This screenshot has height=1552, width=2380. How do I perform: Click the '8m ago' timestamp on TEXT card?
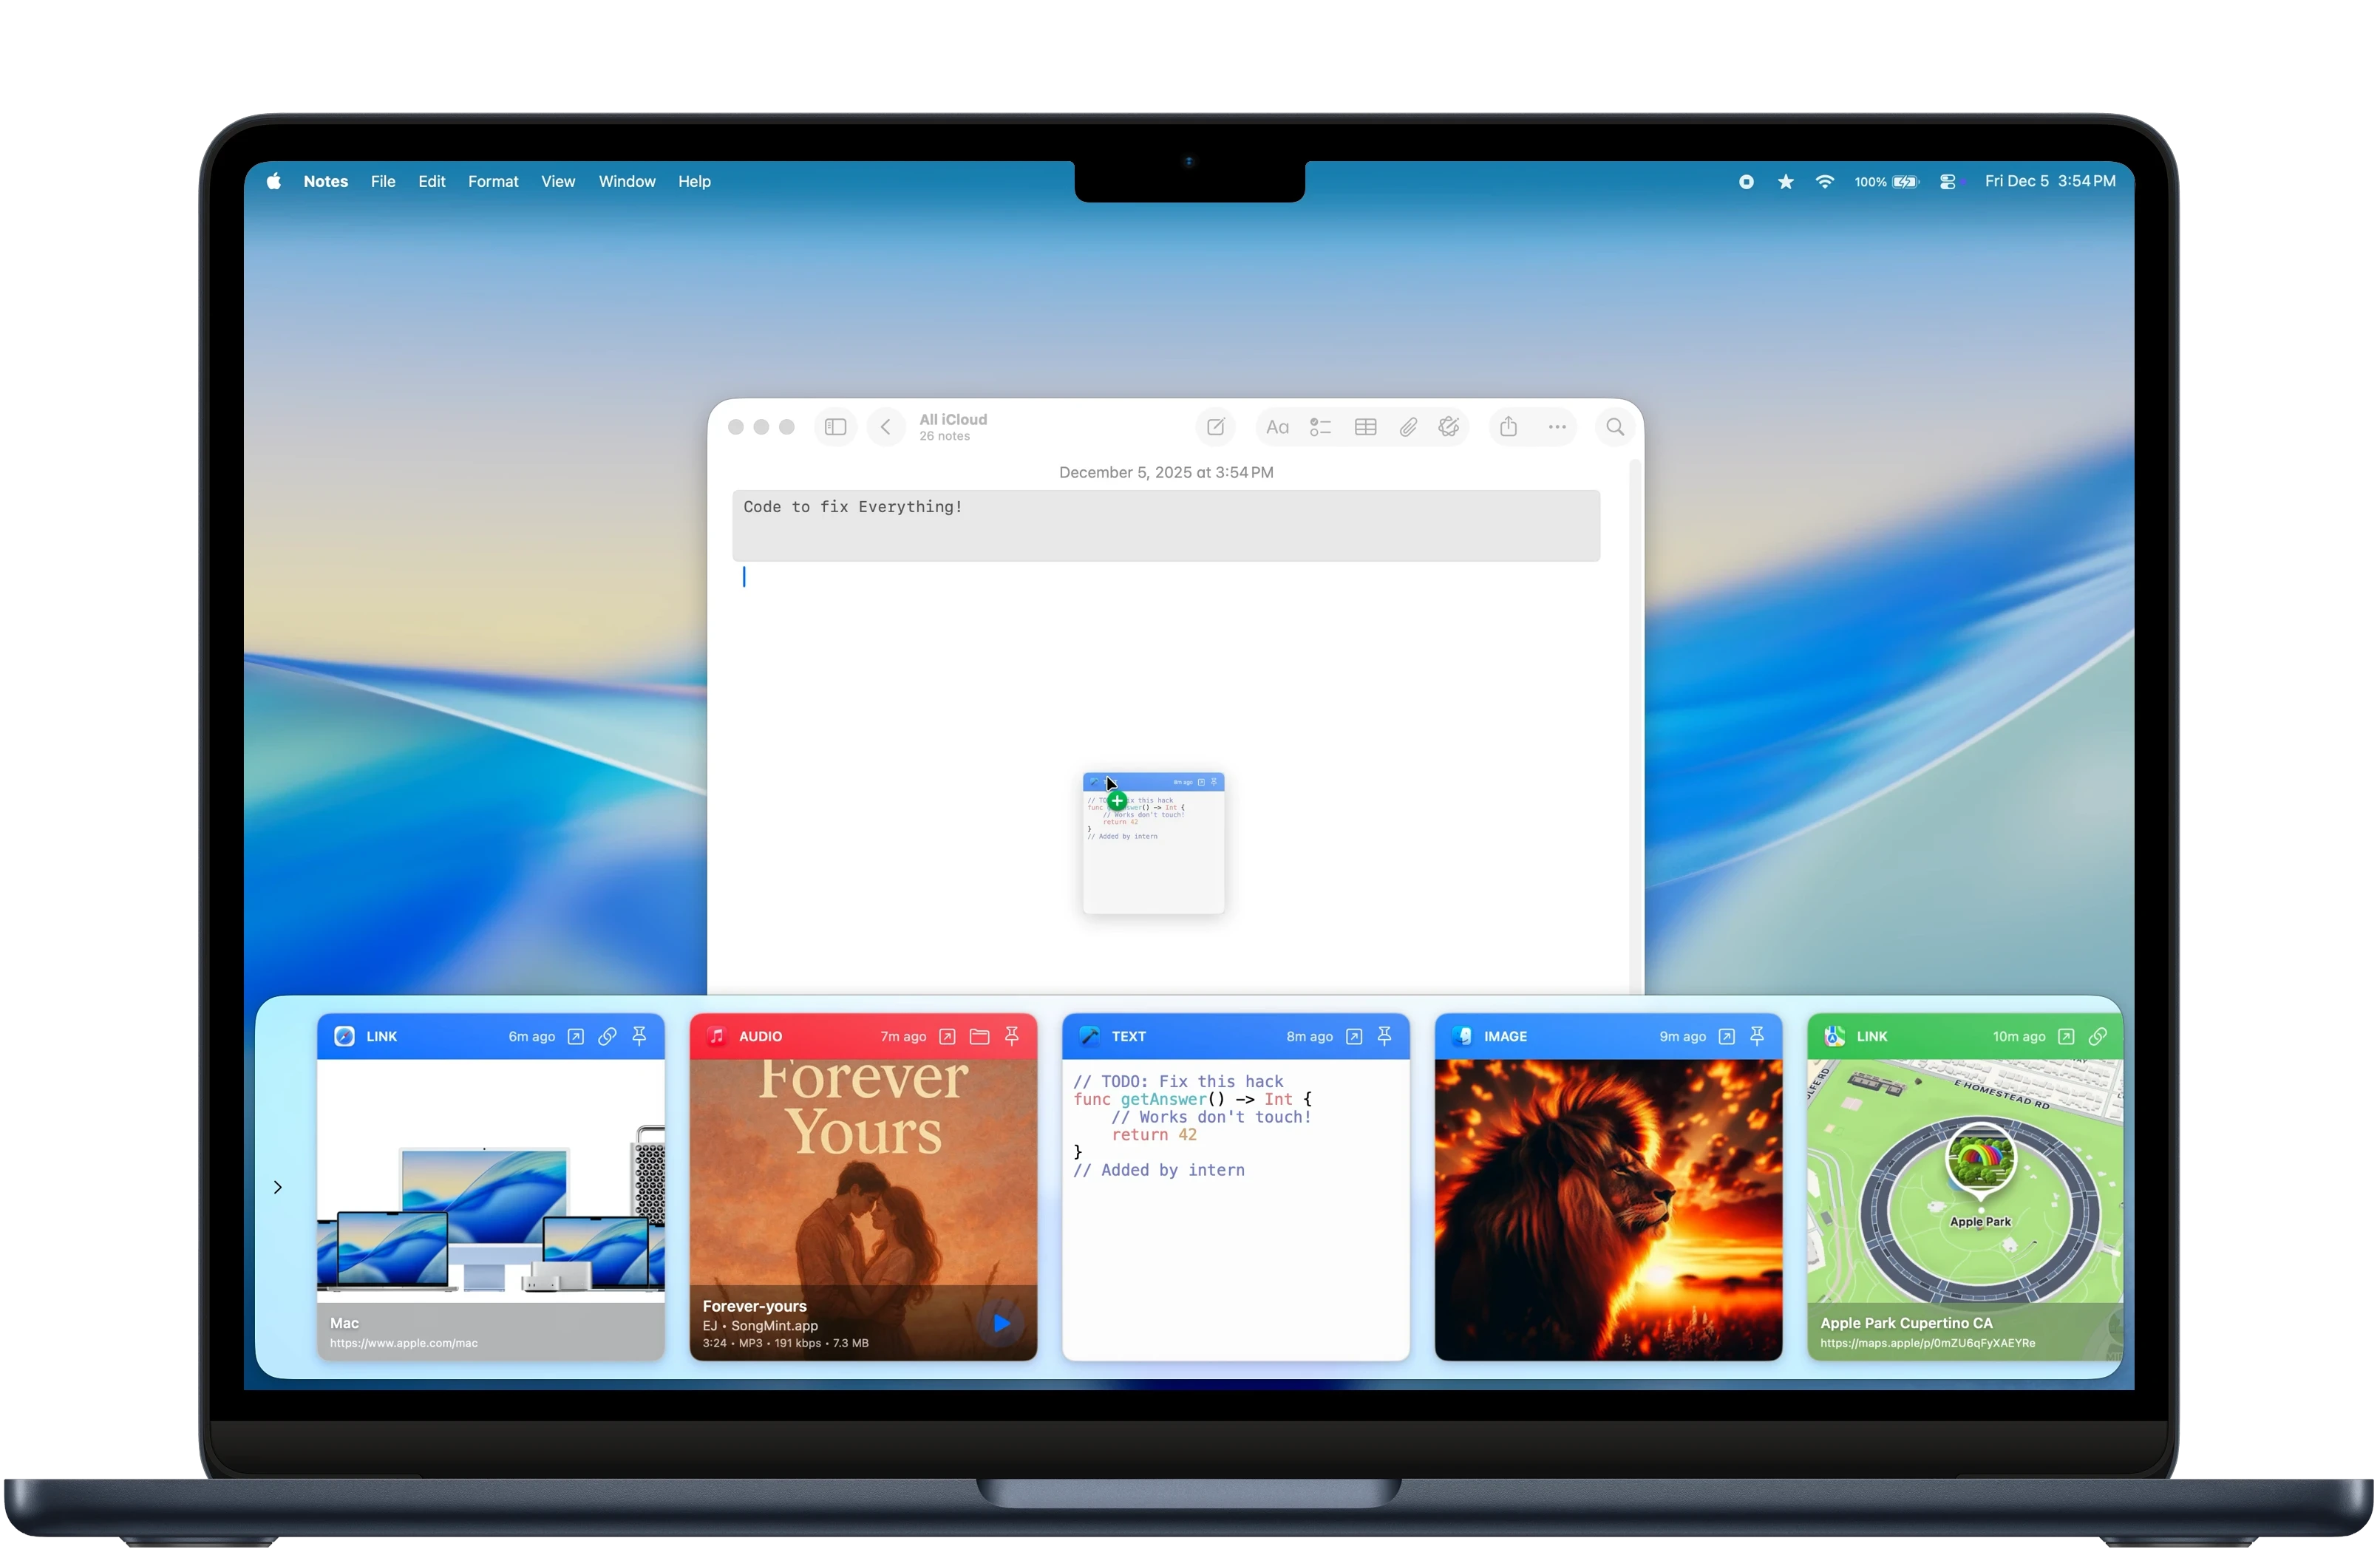pyautogui.click(x=1309, y=1036)
